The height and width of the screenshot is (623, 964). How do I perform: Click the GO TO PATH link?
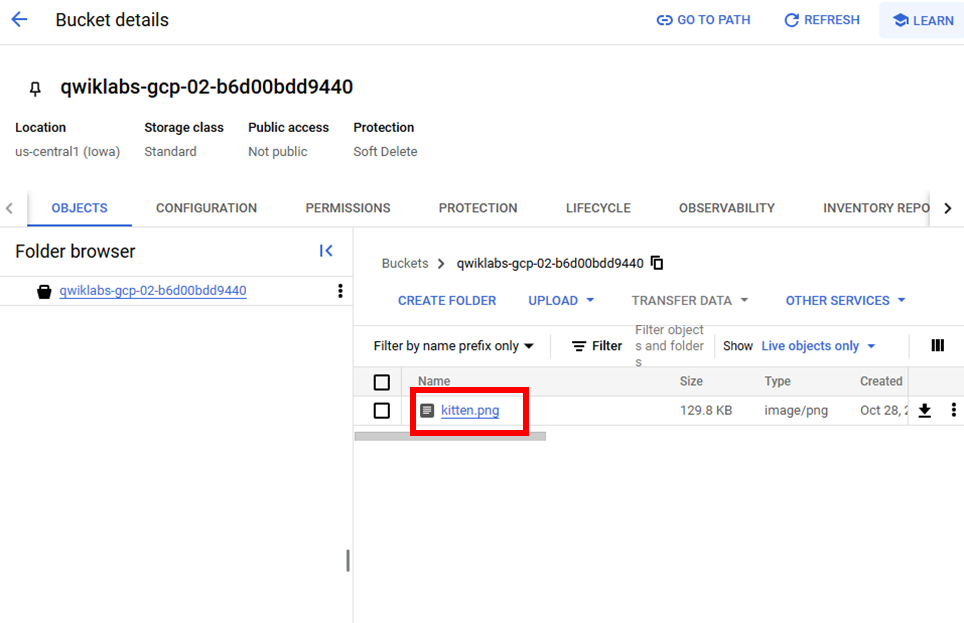point(703,20)
